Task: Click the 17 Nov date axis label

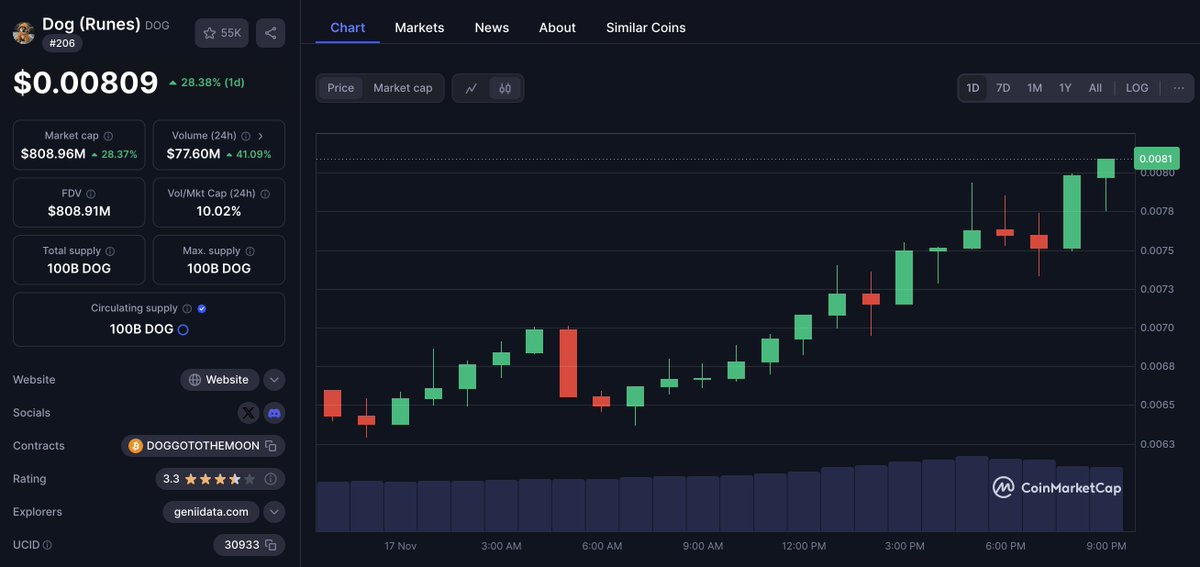Action: pos(400,546)
